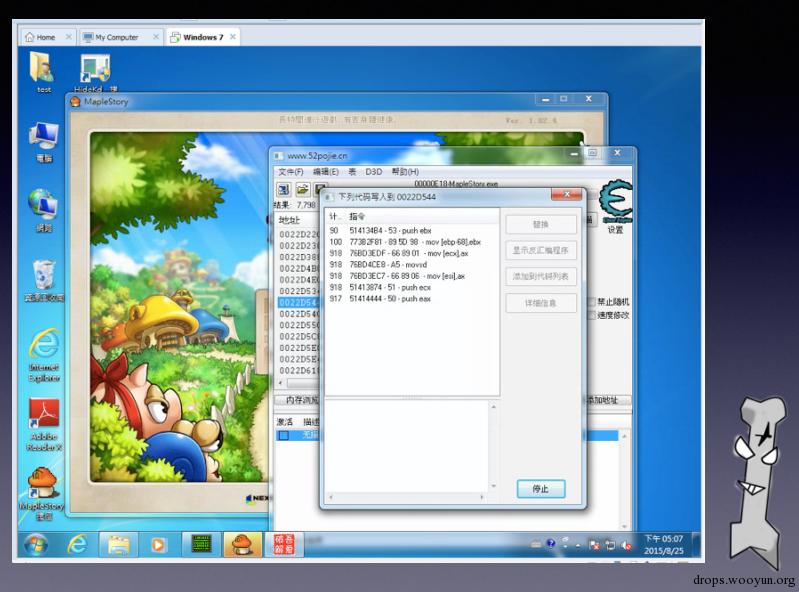
Task: Click the open folder icon in Cheat Engine toolbar
Action: point(301,189)
